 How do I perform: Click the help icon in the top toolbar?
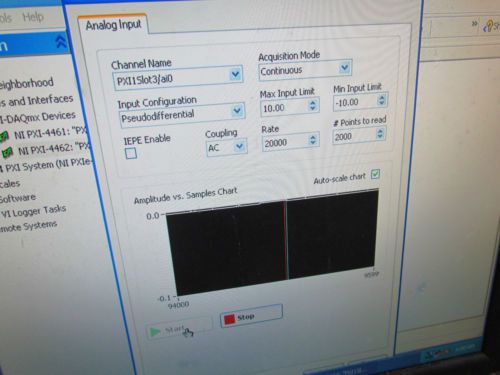coord(489,26)
